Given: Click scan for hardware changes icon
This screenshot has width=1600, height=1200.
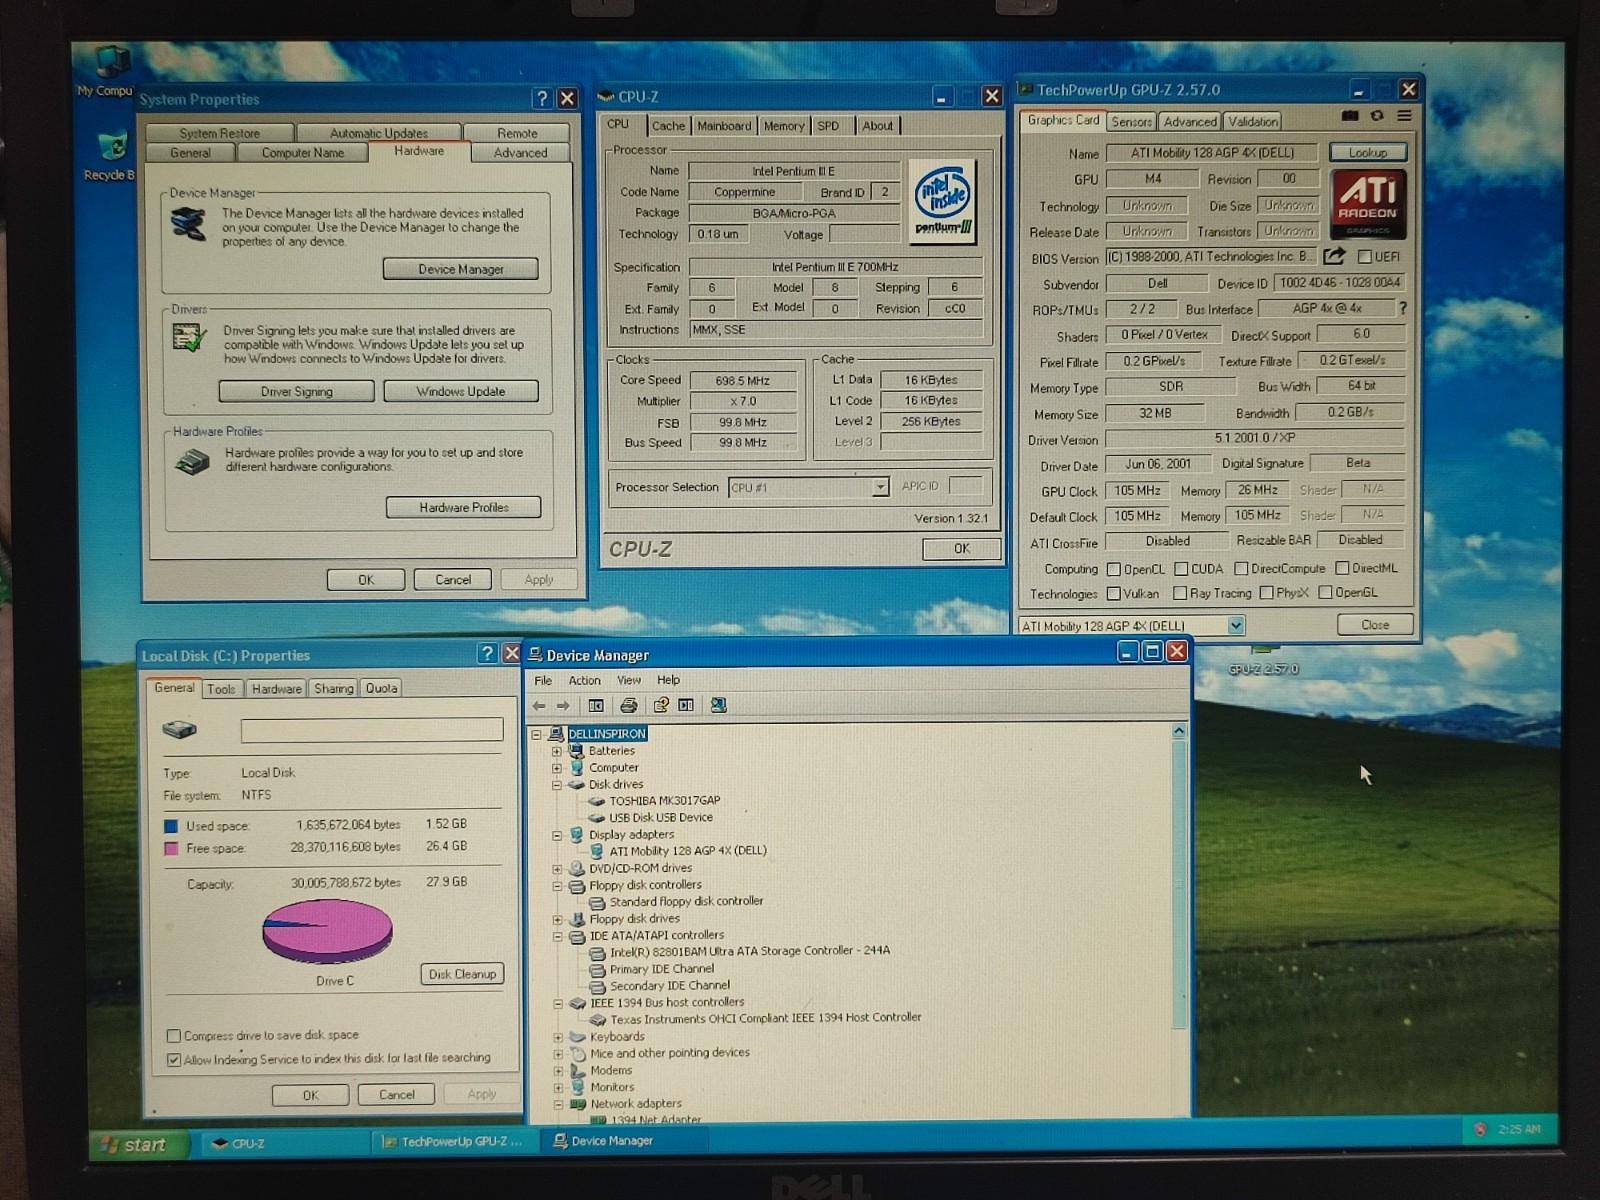Looking at the screenshot, I should 718,706.
